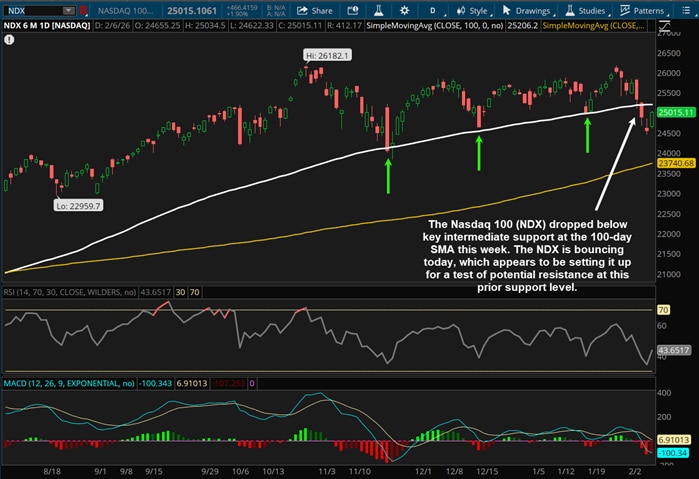This screenshot has width=699, height=479.
Task: Click the RSI value 43.6517 in header
Action: (x=156, y=292)
